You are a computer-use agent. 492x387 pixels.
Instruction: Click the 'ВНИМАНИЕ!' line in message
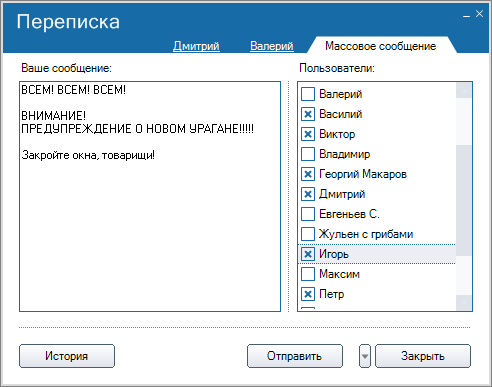tap(53, 116)
